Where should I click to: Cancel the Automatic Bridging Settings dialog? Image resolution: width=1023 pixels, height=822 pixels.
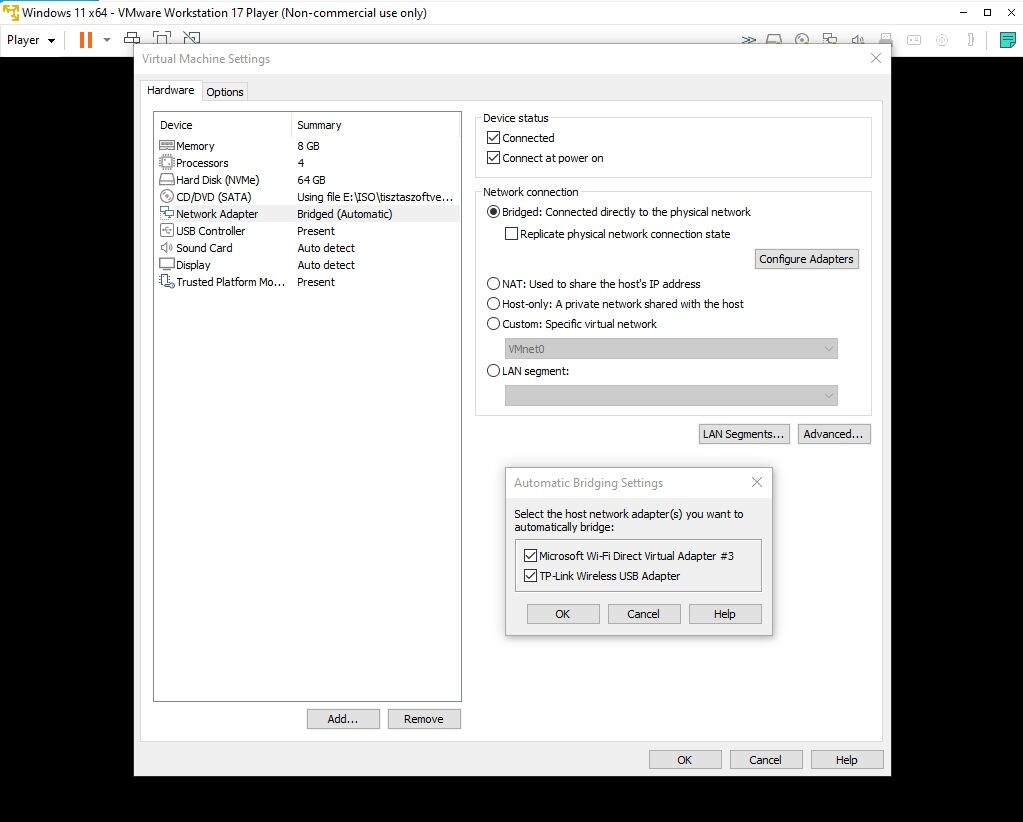(644, 614)
